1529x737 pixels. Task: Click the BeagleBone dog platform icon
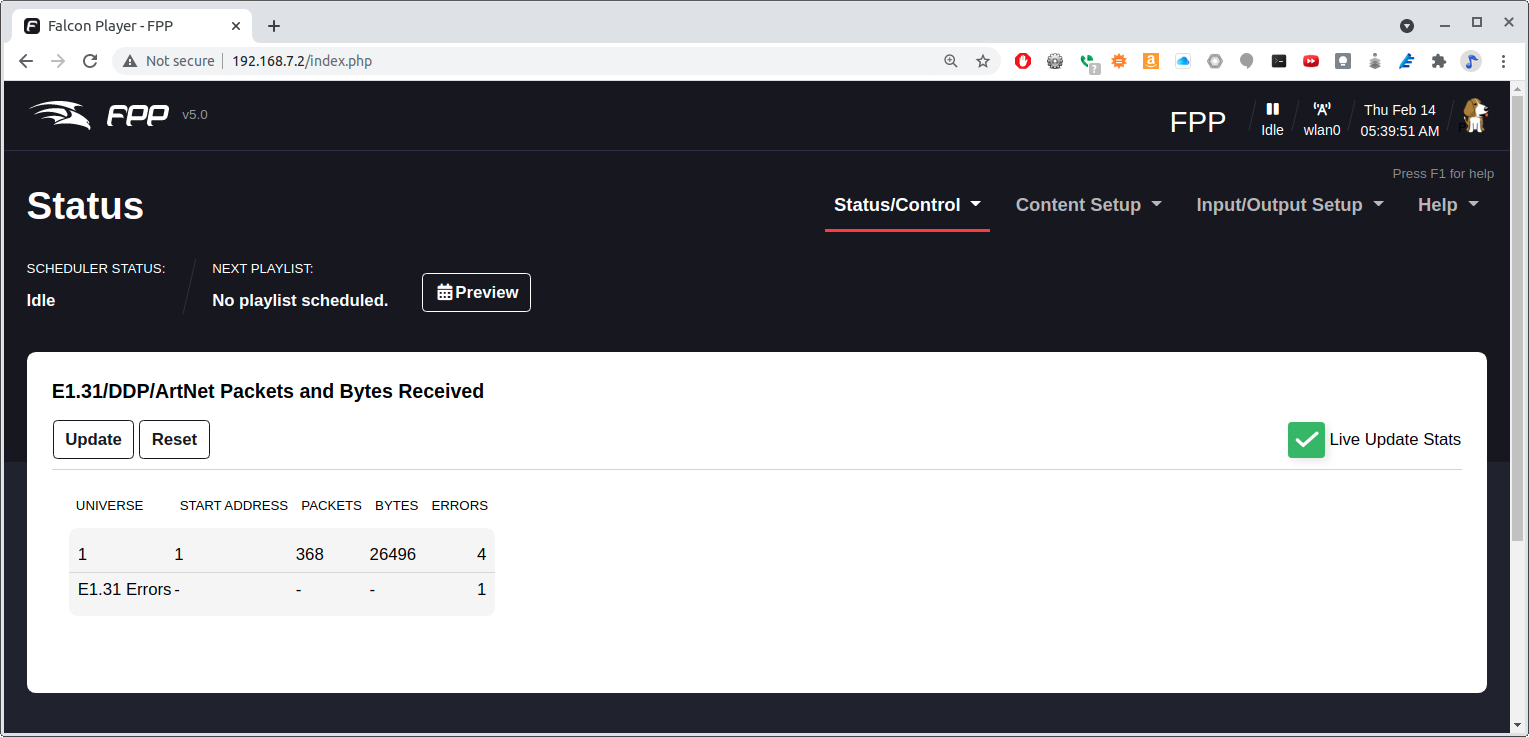1474,116
